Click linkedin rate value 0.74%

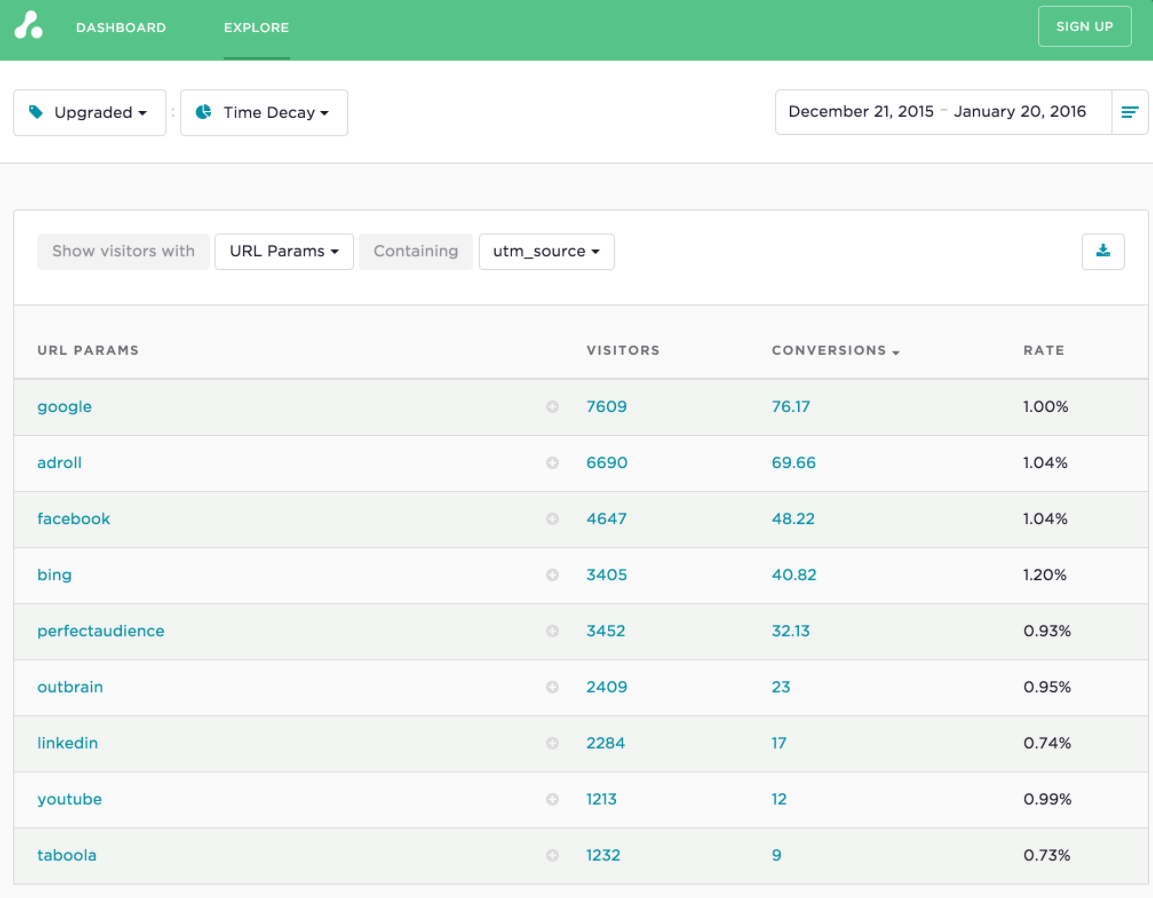(1047, 743)
